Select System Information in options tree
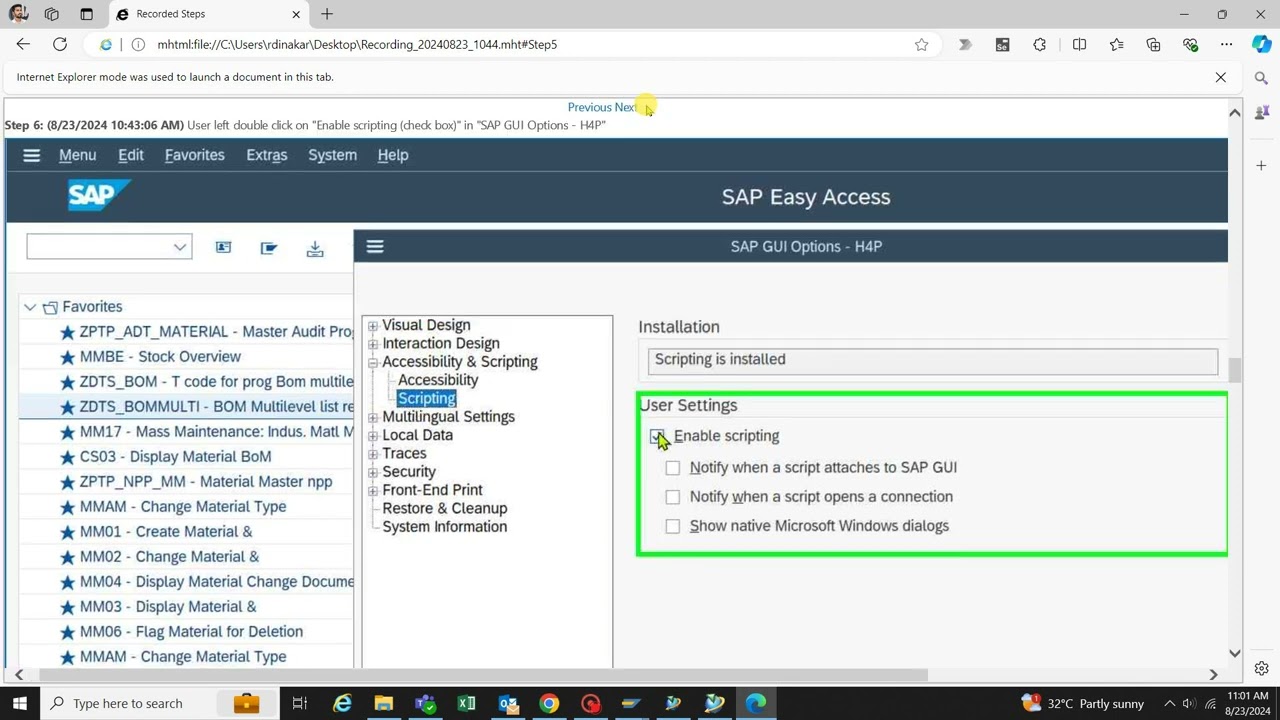 point(444,527)
